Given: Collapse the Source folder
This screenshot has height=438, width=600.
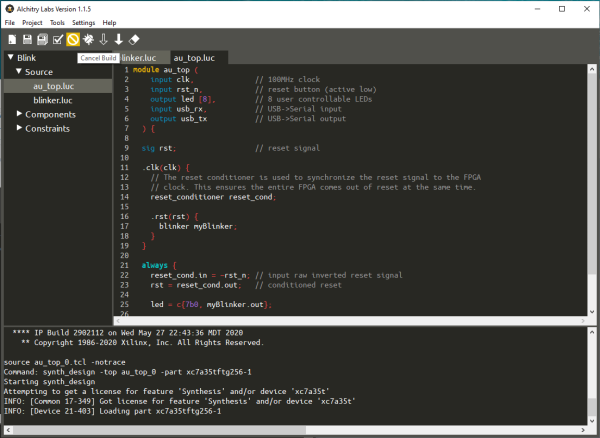Looking at the screenshot, I should click(19, 72).
